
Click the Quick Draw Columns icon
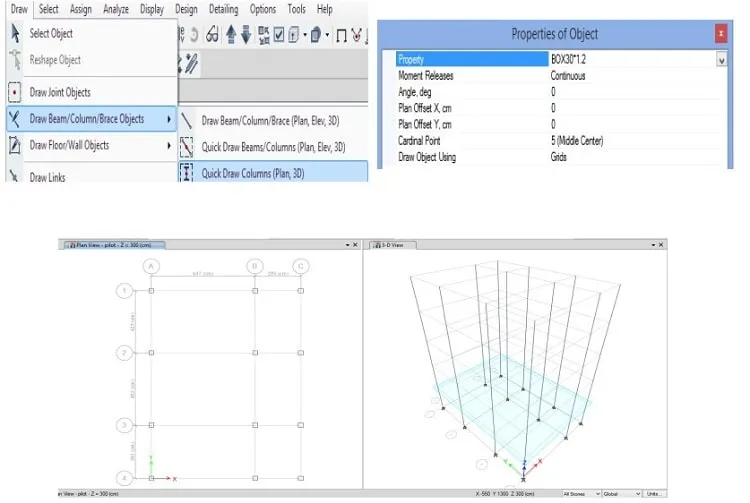point(187,173)
